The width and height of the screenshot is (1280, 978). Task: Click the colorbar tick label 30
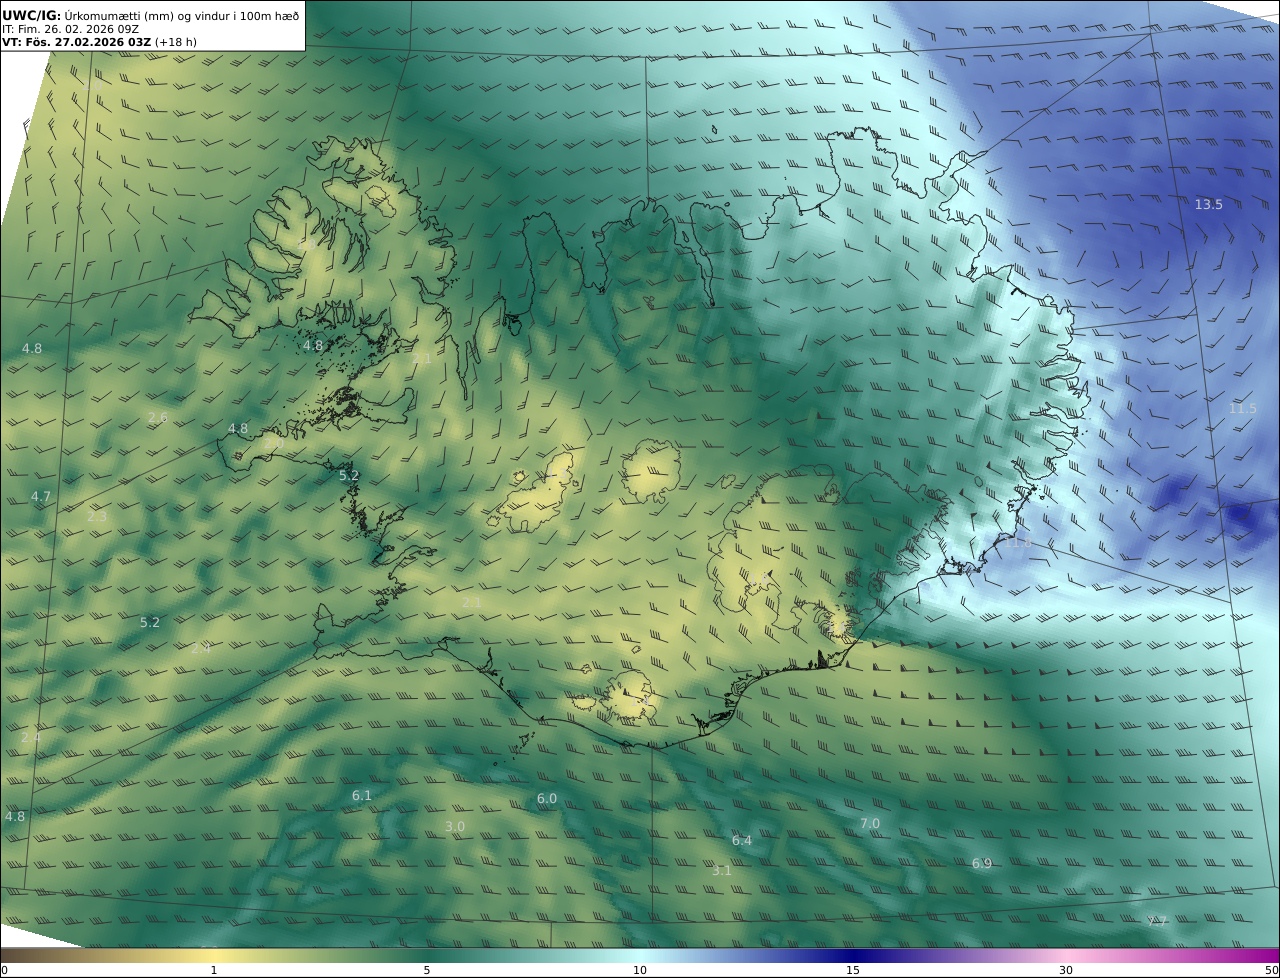click(x=1066, y=970)
